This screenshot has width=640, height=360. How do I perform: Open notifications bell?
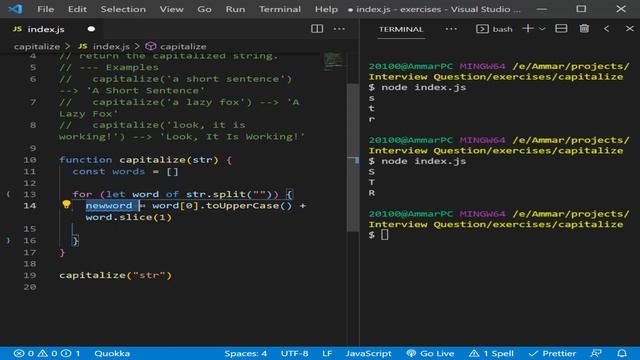[x=622, y=353]
